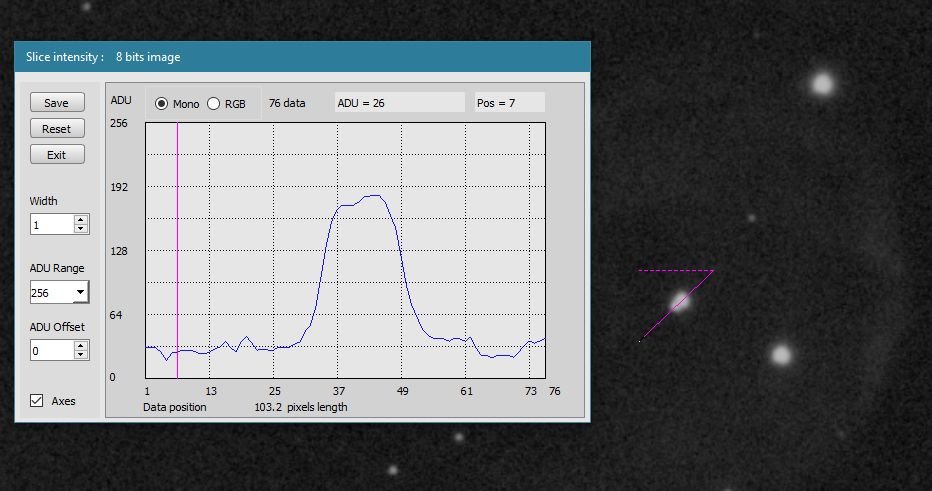Click the star crossed by the magenta slice line
Image resolution: width=932 pixels, height=491 pixels.
pyautogui.click(x=680, y=301)
